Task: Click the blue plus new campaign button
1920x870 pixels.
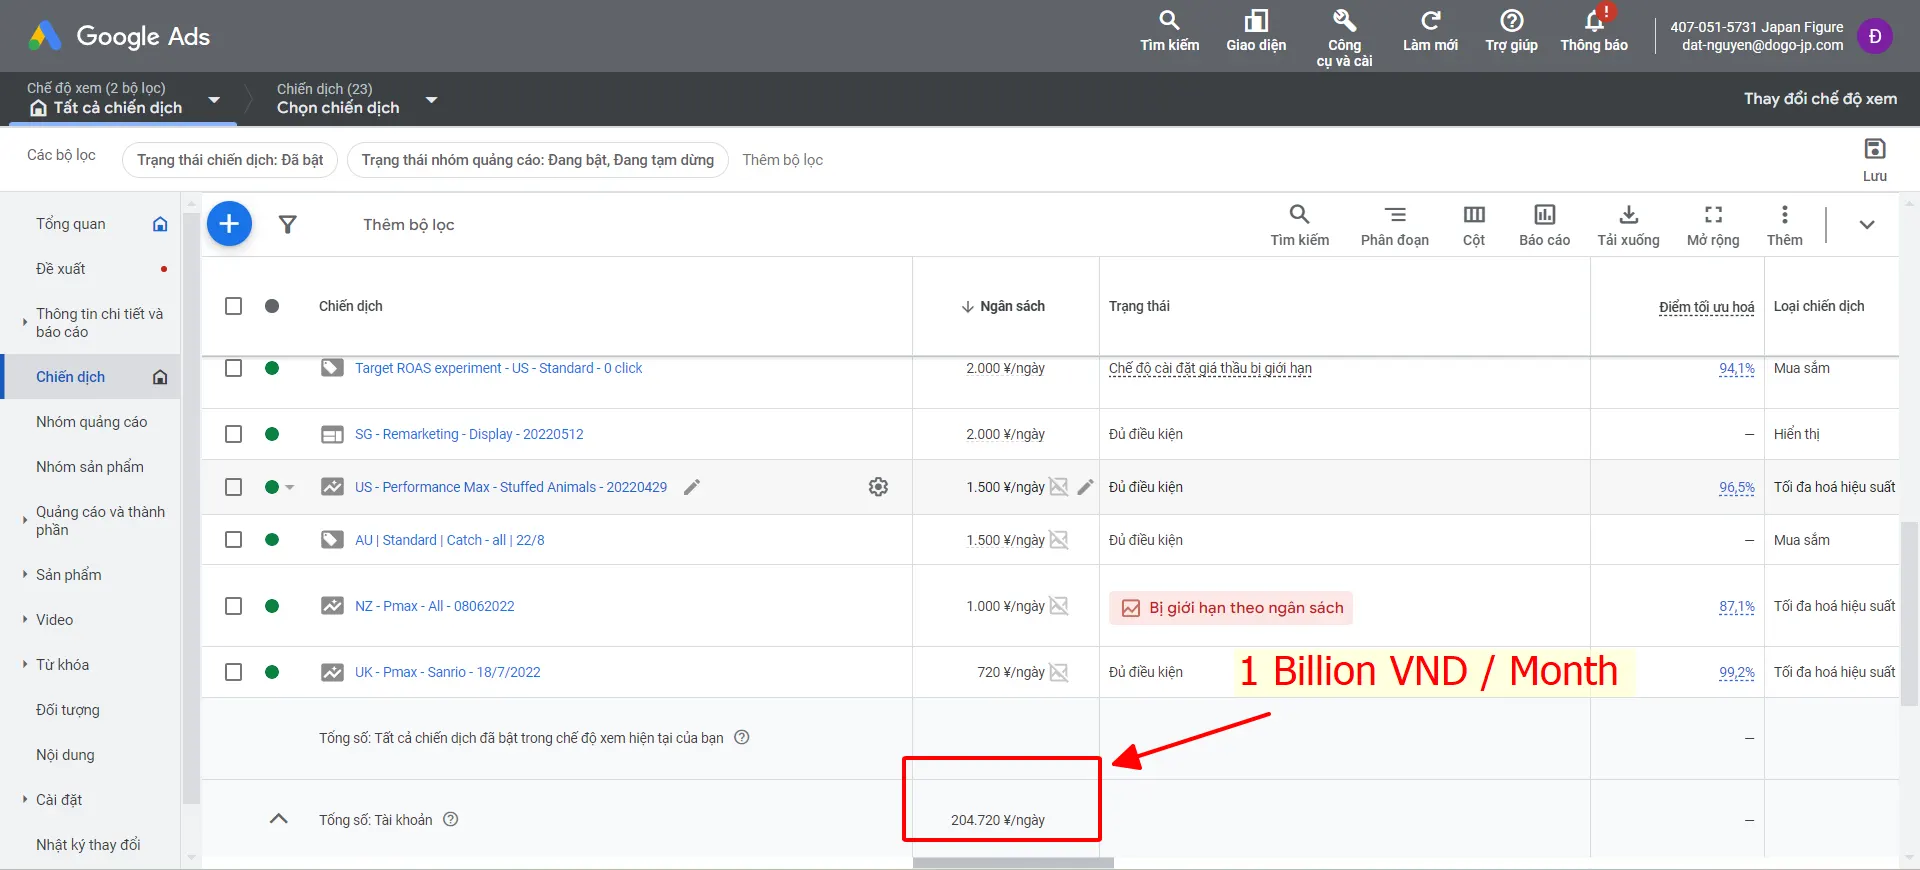Action: pos(229,224)
